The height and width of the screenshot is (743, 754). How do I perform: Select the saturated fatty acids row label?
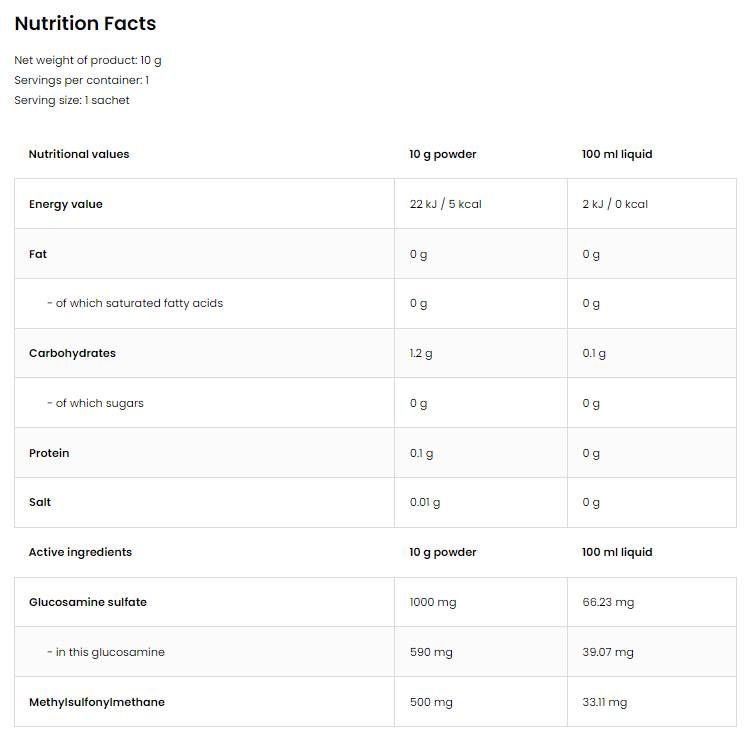[135, 303]
